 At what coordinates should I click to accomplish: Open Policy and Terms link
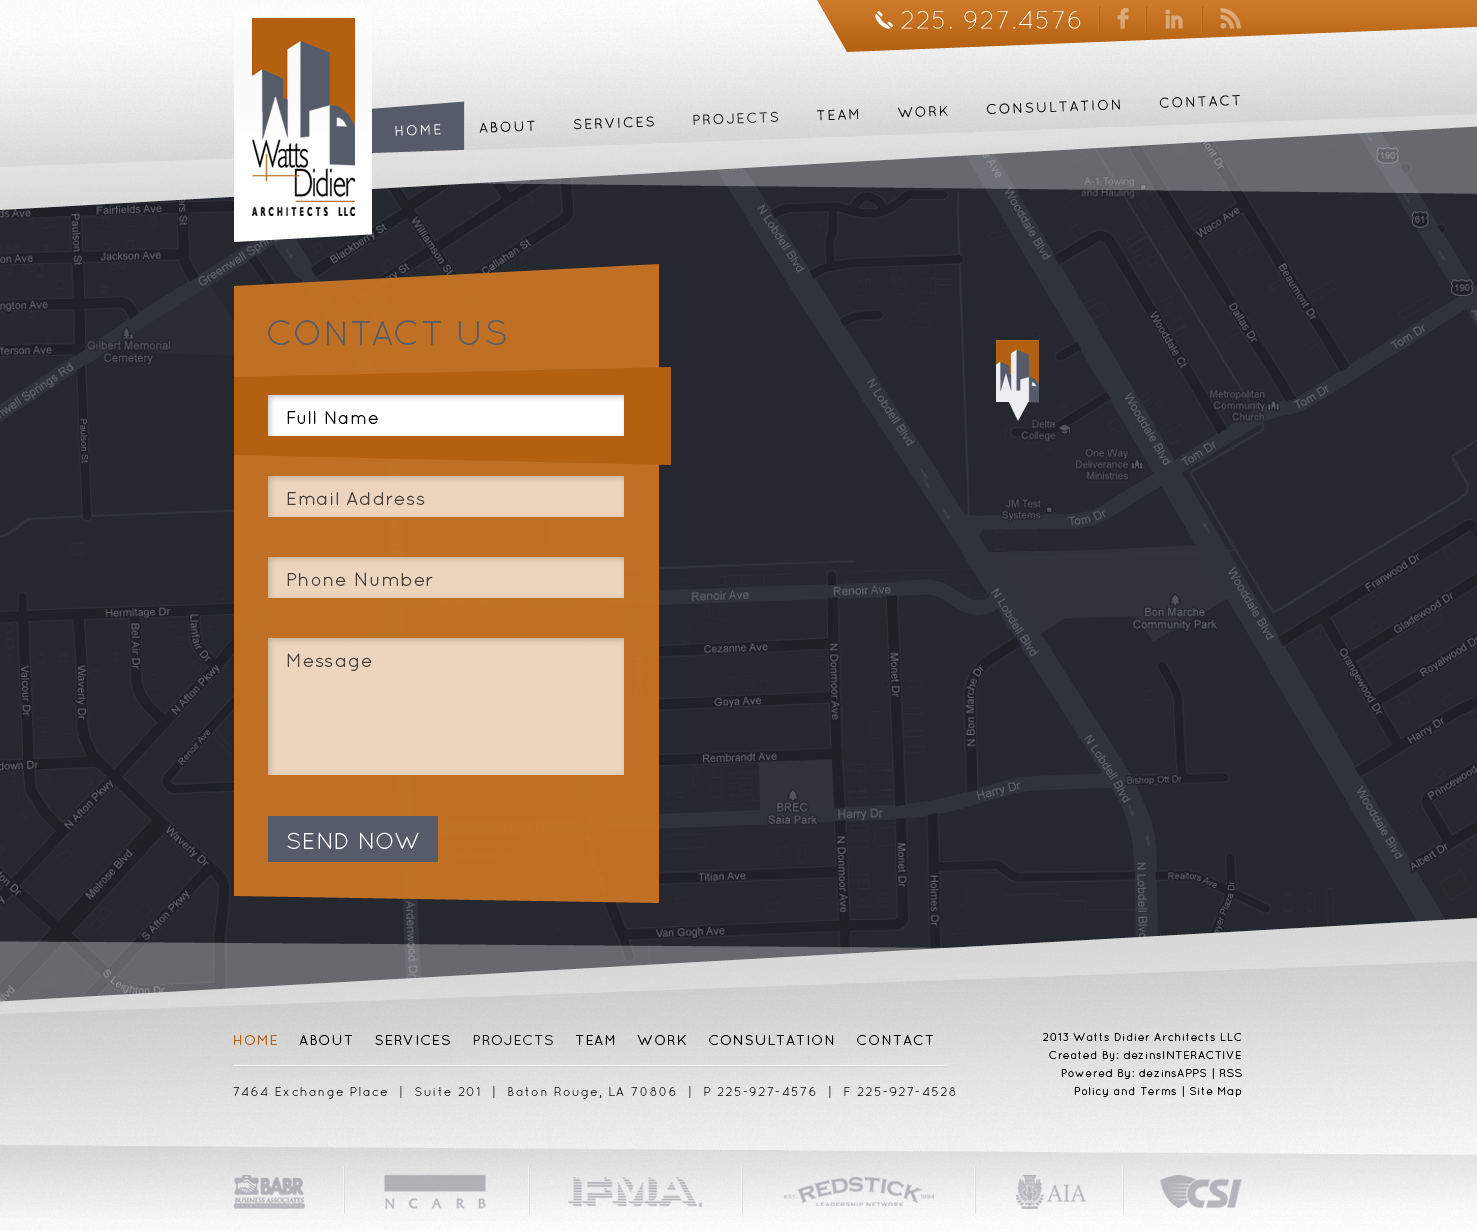coord(1125,1091)
